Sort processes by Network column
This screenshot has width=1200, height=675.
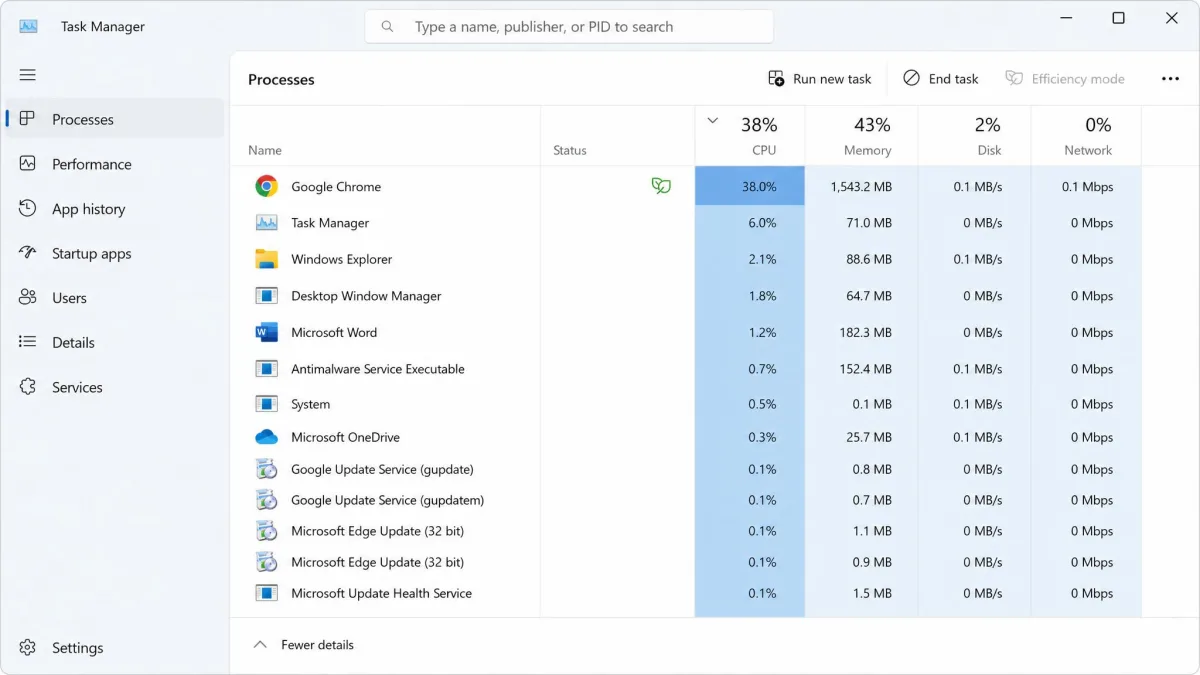[x=1086, y=136]
